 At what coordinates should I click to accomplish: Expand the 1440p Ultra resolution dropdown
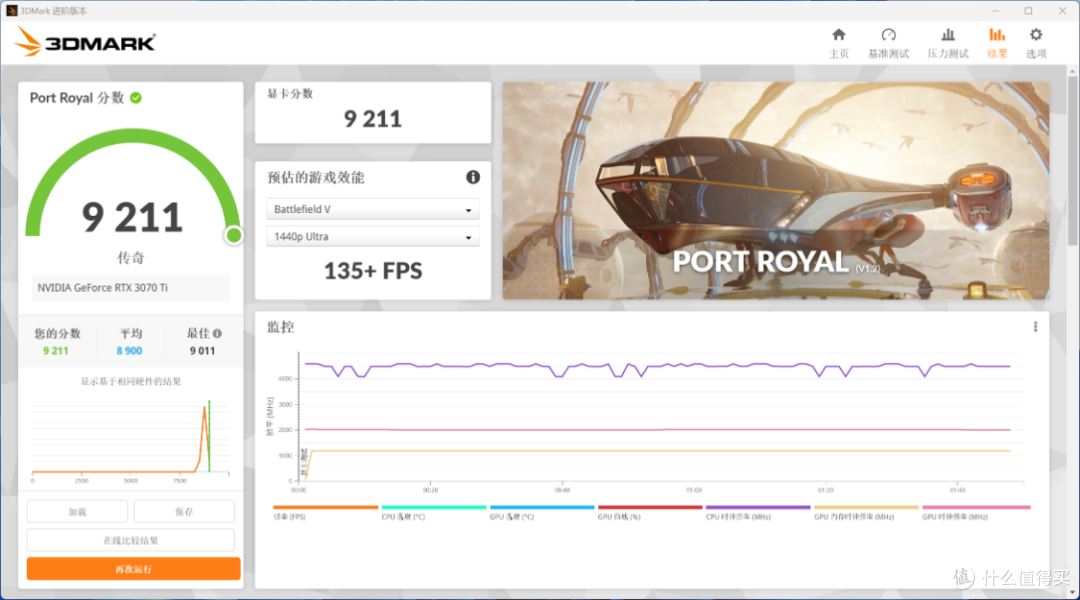coord(373,237)
